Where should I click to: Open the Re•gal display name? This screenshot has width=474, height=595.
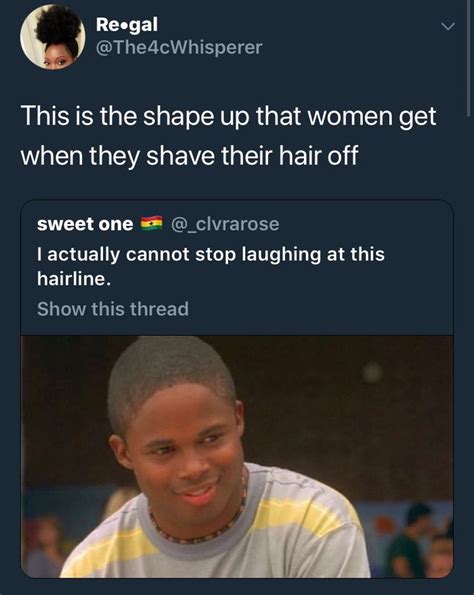pyautogui.click(x=127, y=25)
